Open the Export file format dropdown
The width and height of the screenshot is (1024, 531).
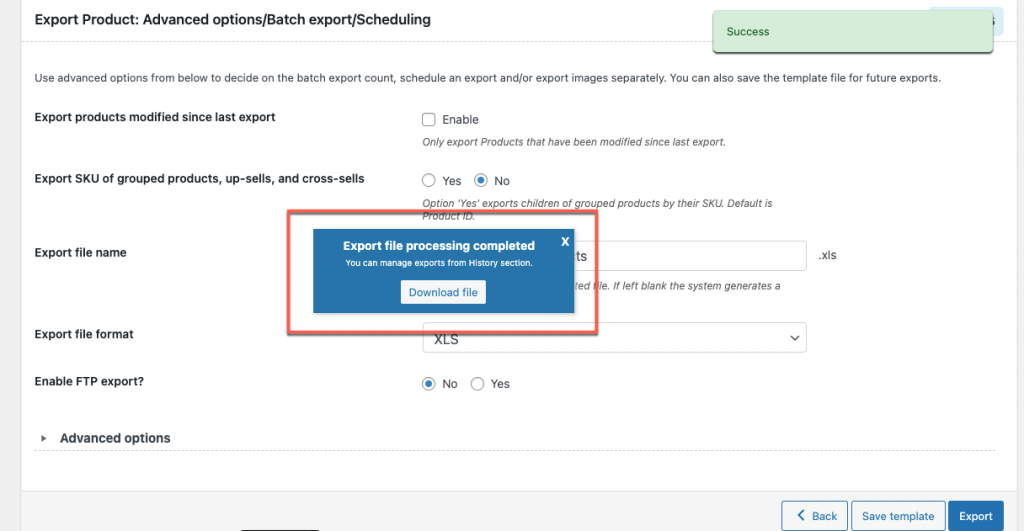(x=614, y=338)
